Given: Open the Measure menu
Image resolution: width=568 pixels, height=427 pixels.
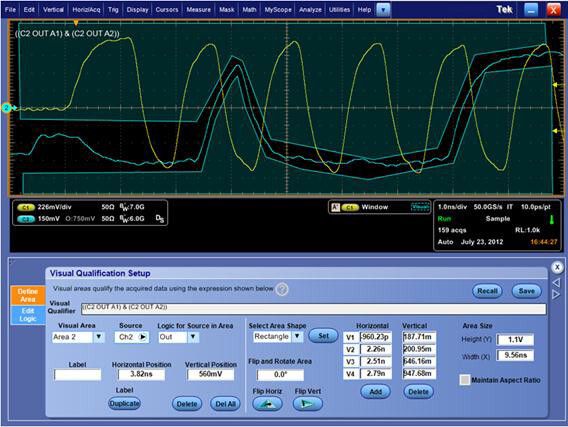Looking at the screenshot, I should click(x=199, y=10).
